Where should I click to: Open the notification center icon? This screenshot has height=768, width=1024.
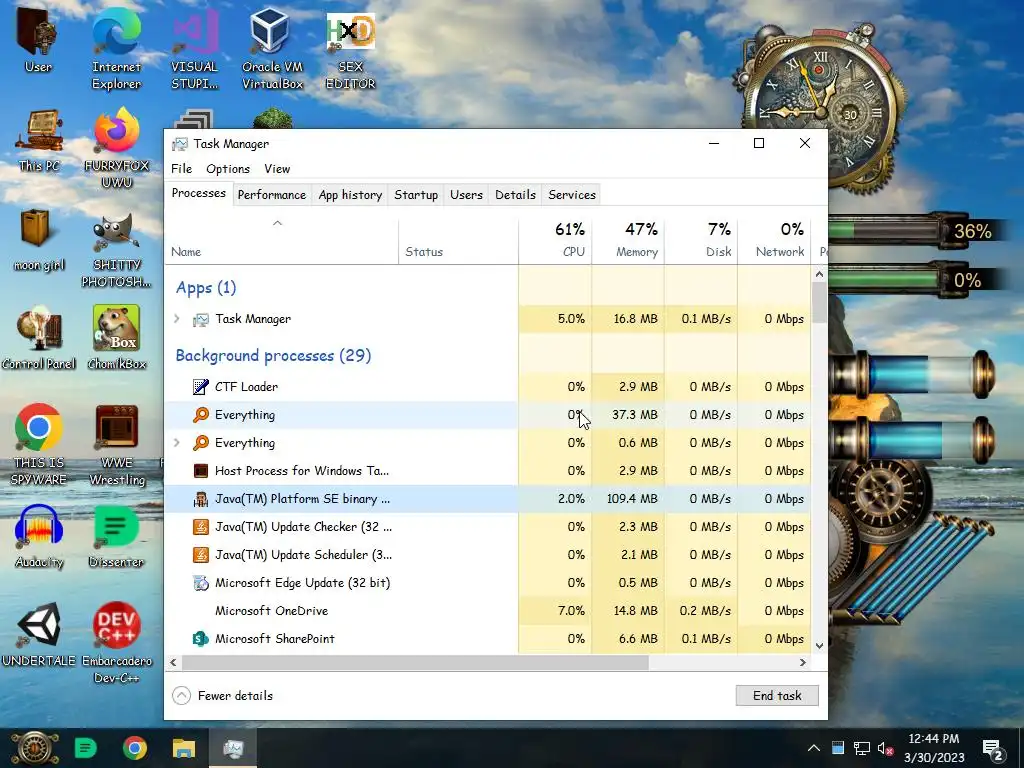993,749
